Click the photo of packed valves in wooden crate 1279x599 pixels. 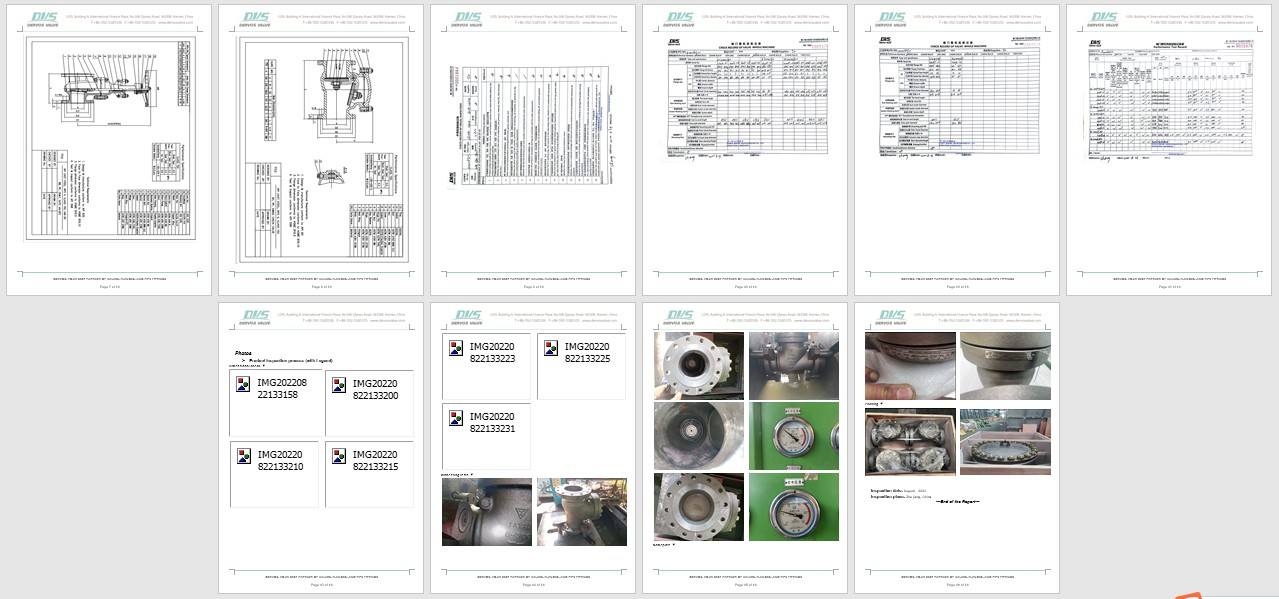click(910, 442)
